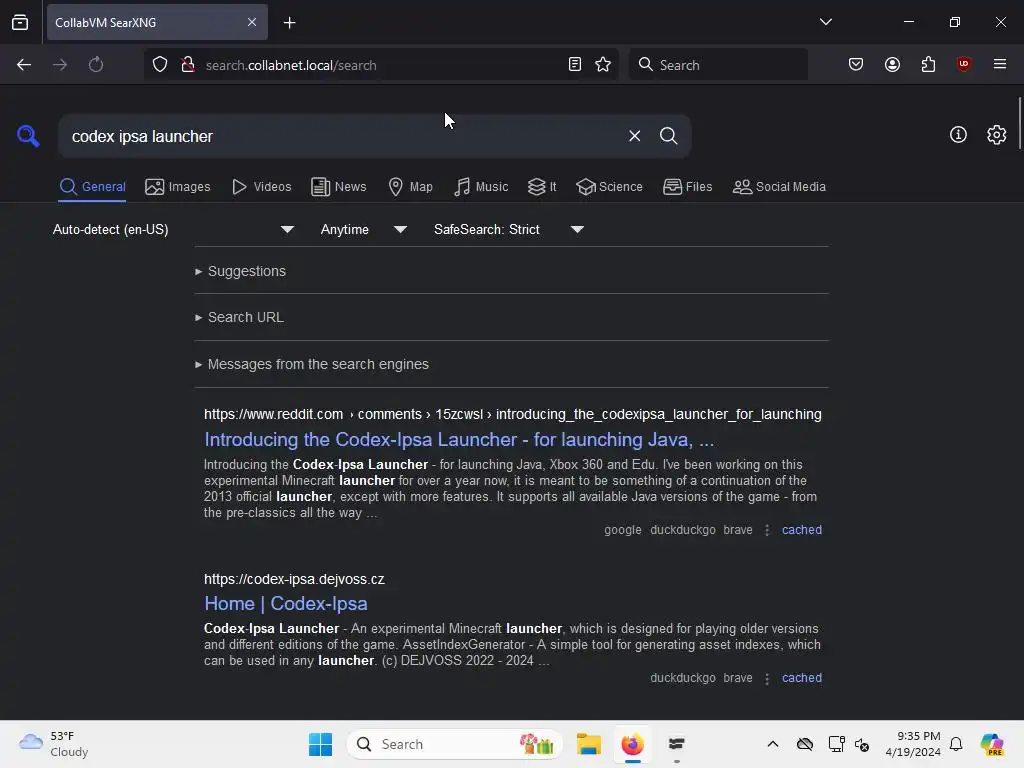This screenshot has height=768, width=1024.
Task: Open the SearXNG about info icon
Action: pyautogui.click(x=958, y=135)
